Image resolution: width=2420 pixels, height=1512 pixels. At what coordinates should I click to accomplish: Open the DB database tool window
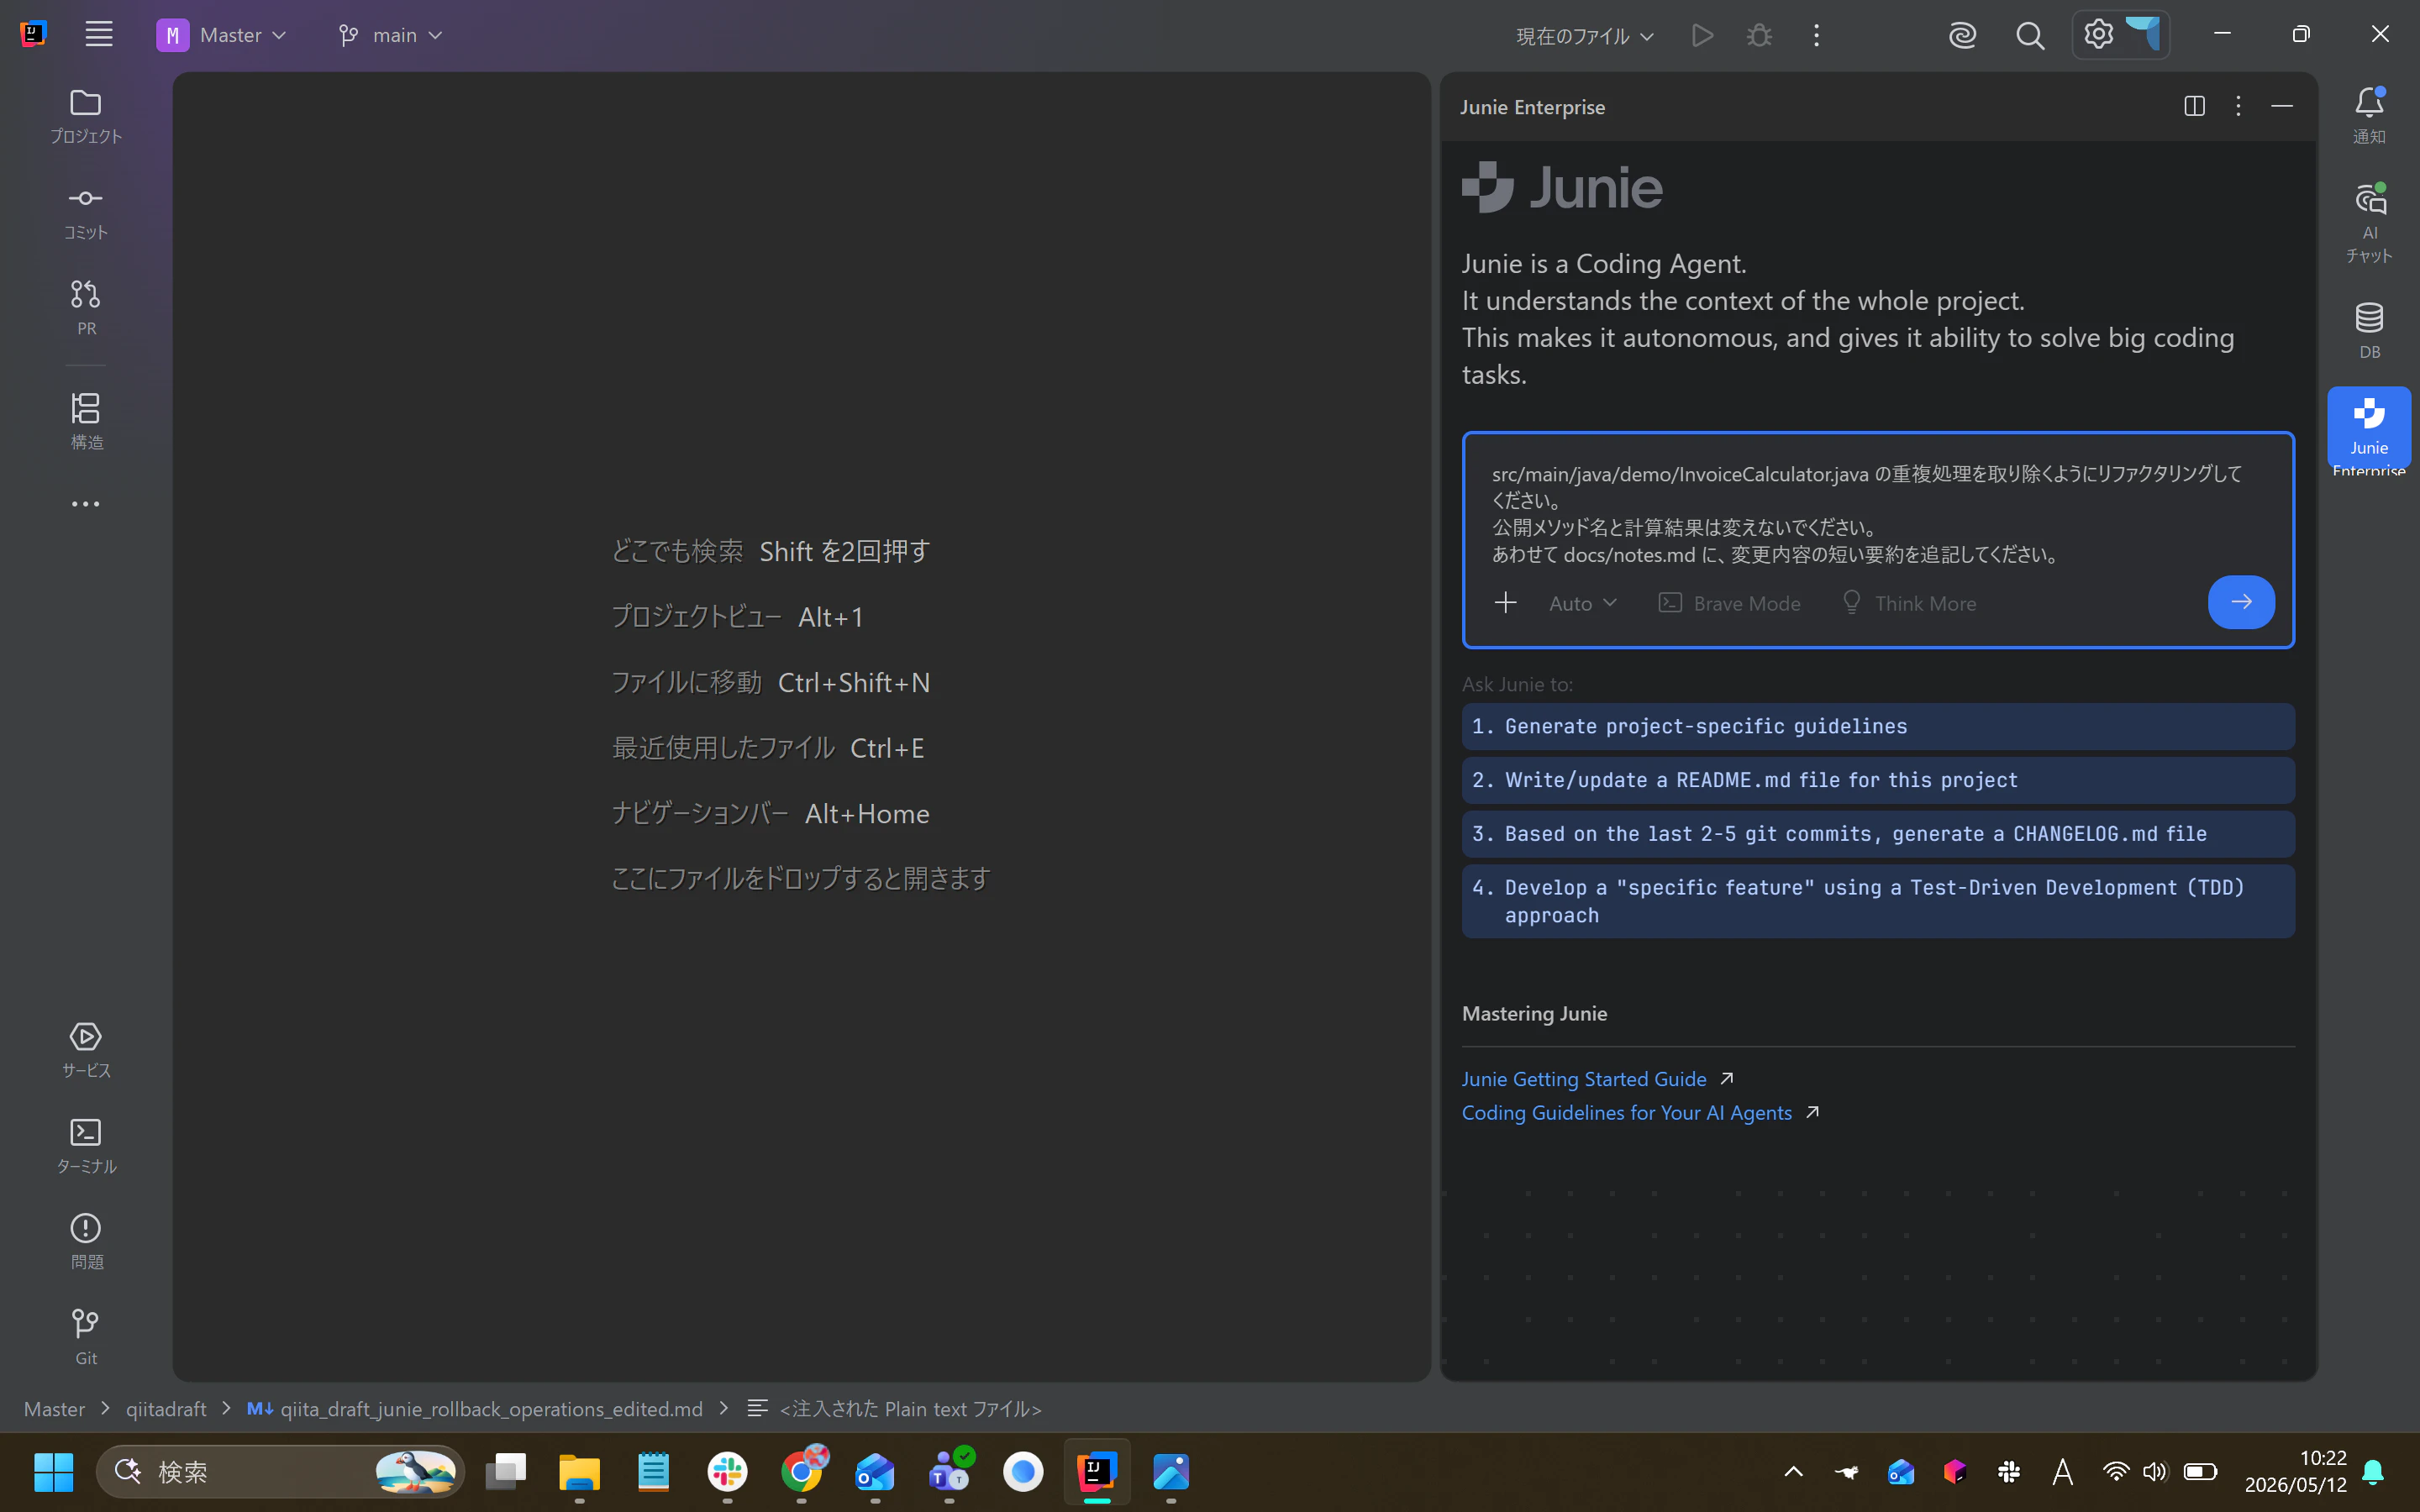[x=2369, y=330]
